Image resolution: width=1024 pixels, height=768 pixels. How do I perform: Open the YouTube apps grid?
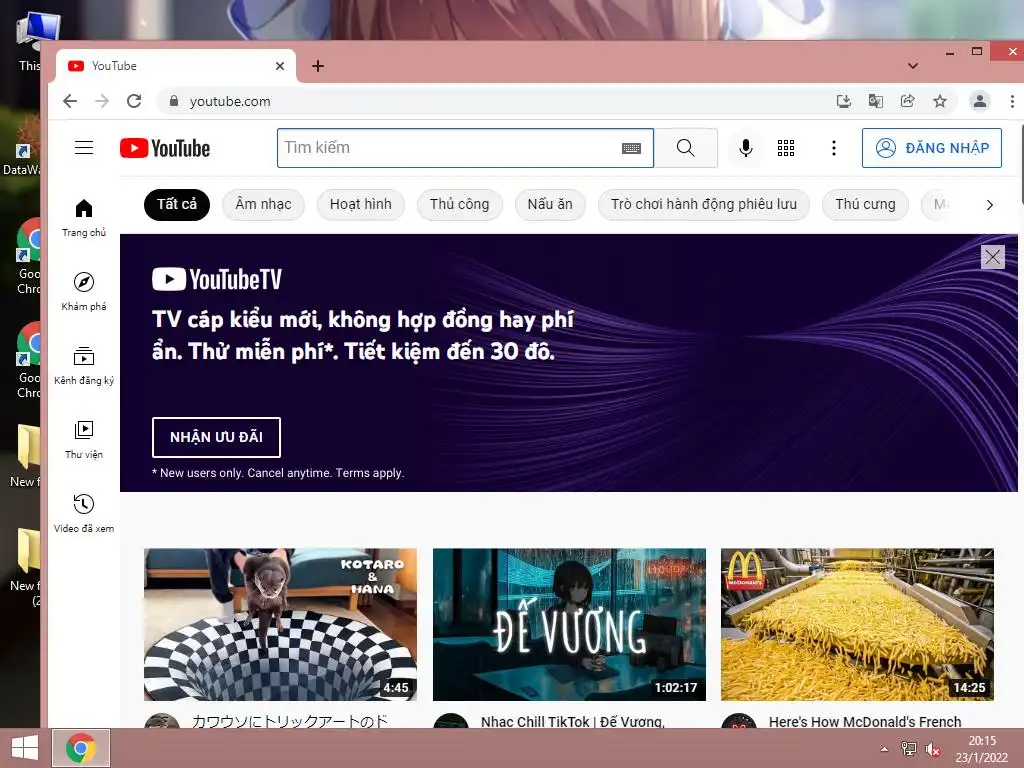[x=786, y=148]
